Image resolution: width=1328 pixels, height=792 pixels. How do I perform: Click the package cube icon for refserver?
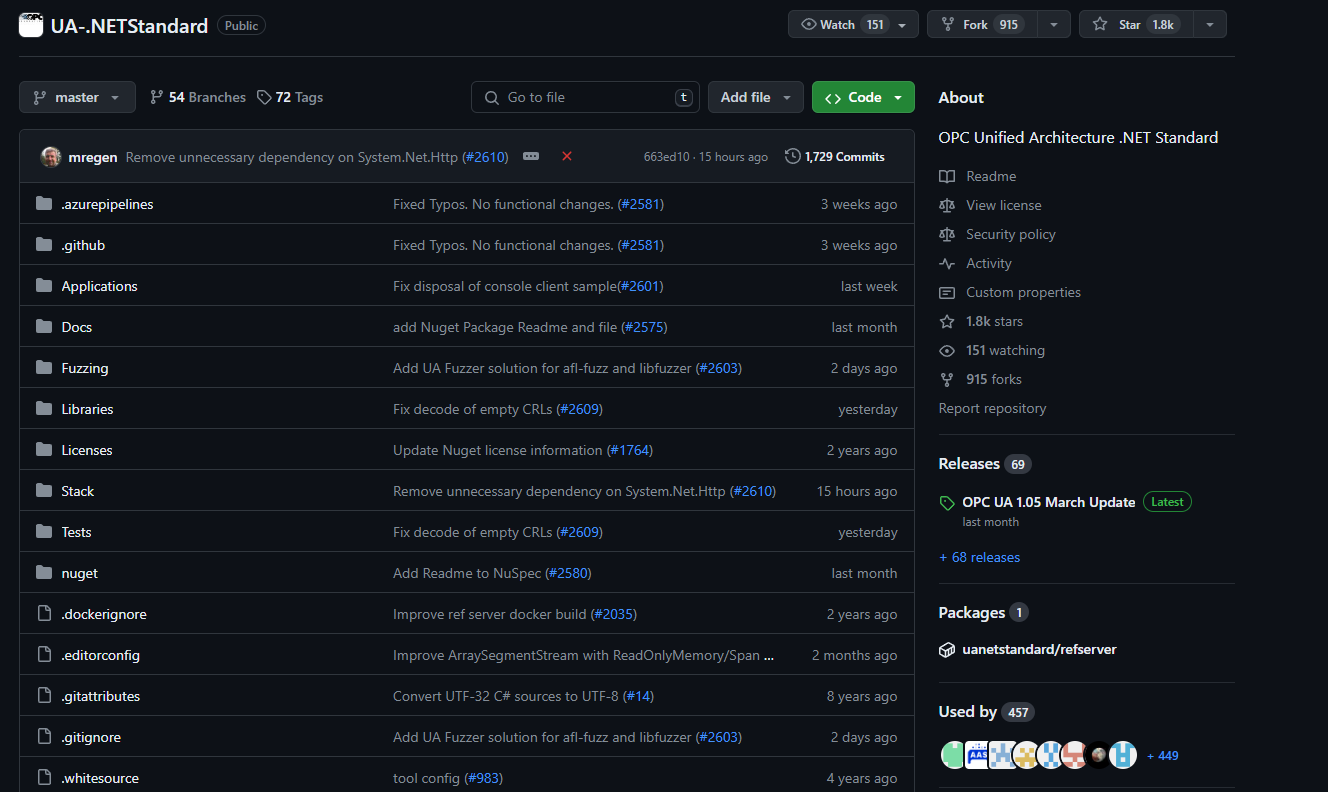pos(947,650)
